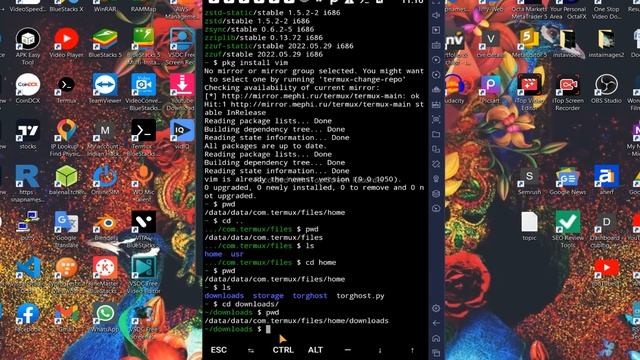Open APK Easy Tool desktop icon
Image resolution: width=640 pixels, height=360 pixels.
pos(28,46)
